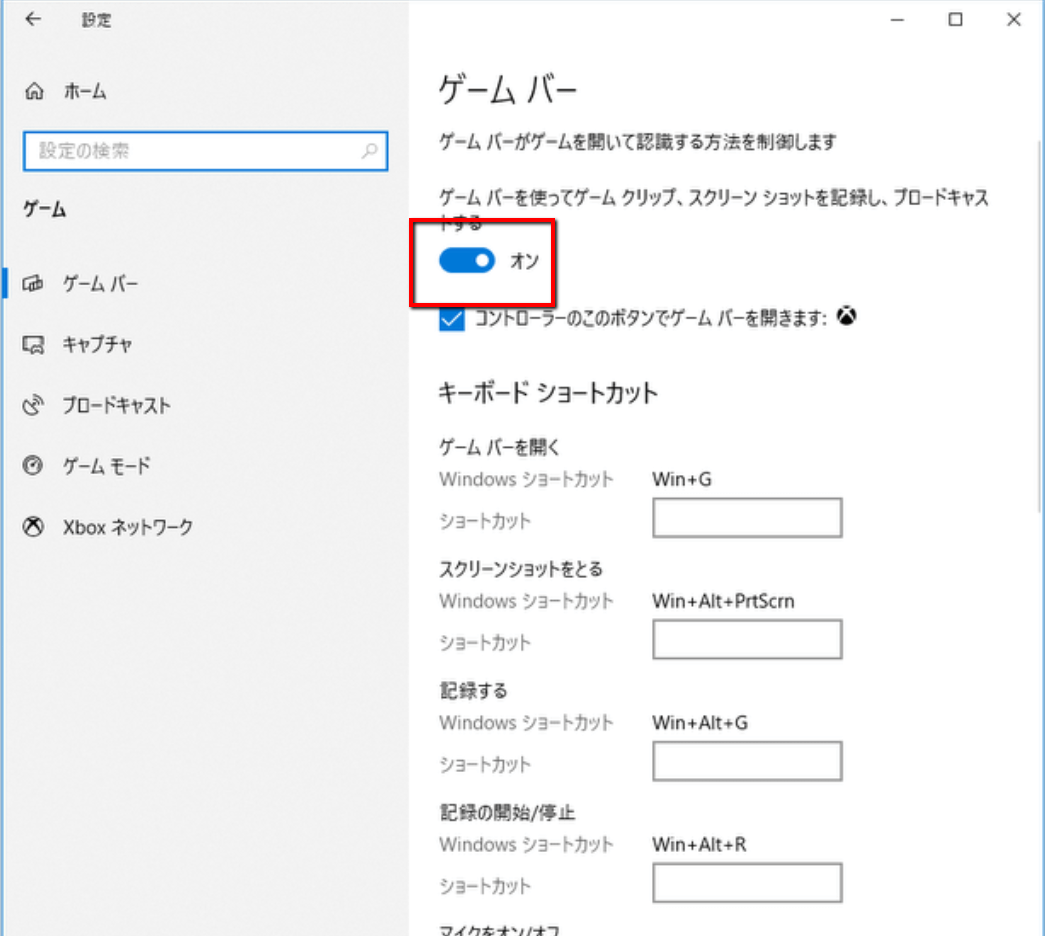
Task: Click the スクリーンショットをとる shortcut input field
Action: tap(746, 640)
